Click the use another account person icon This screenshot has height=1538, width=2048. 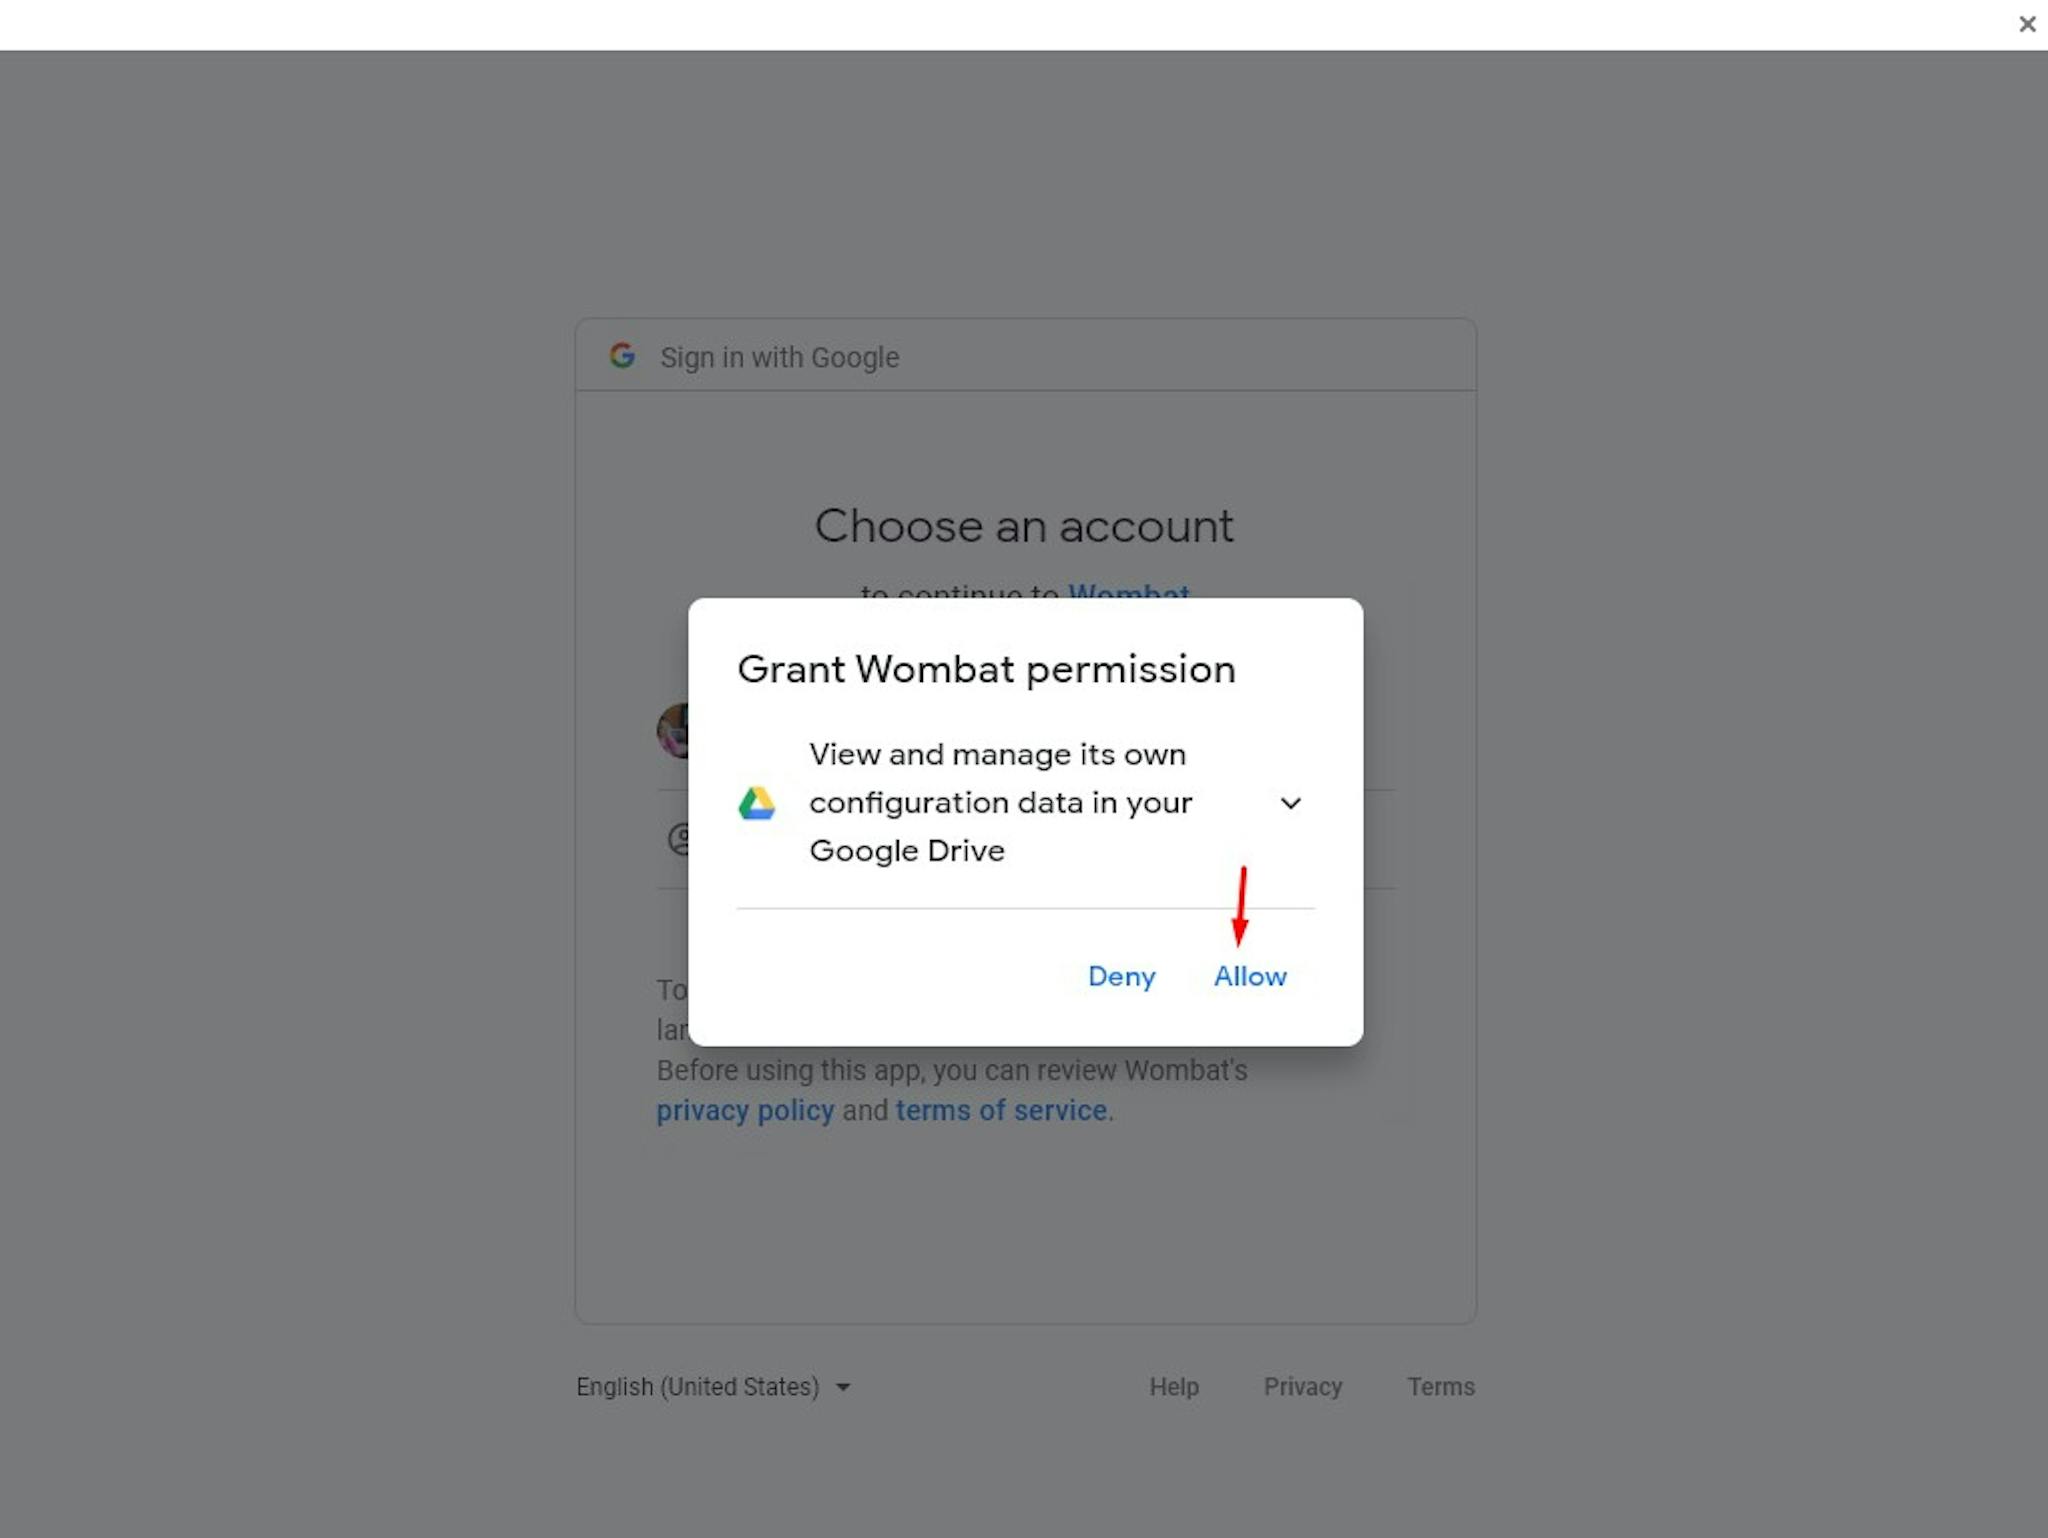tap(678, 838)
